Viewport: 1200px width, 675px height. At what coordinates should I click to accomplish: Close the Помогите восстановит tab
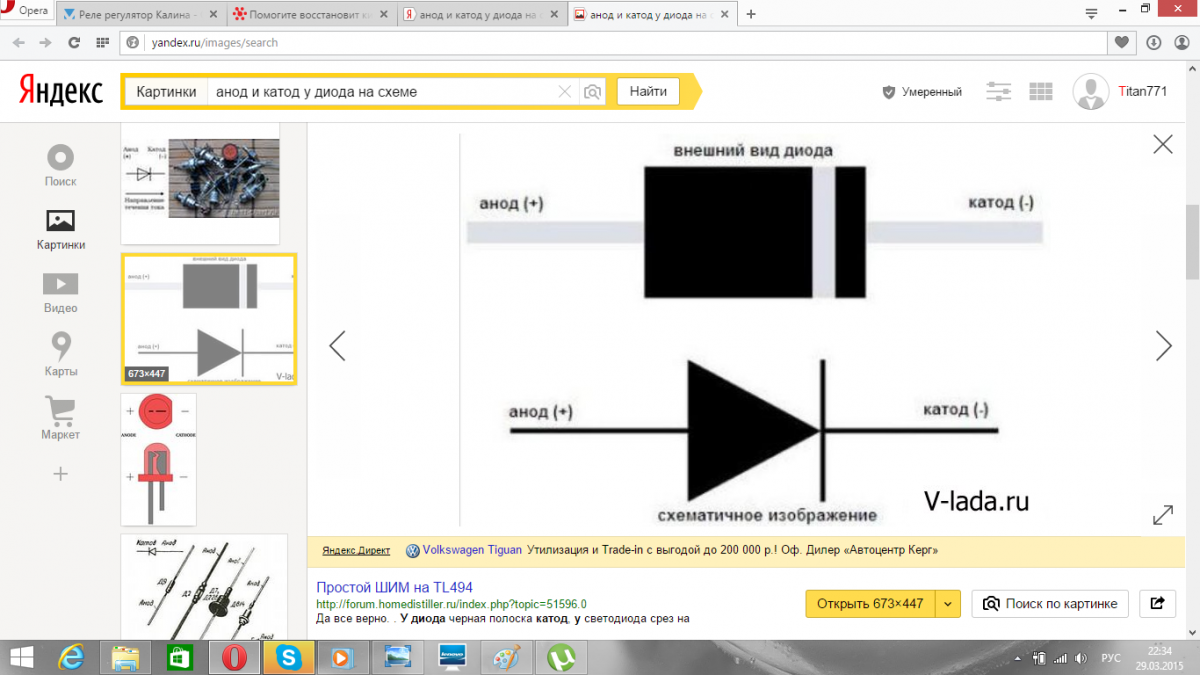[x=383, y=15]
